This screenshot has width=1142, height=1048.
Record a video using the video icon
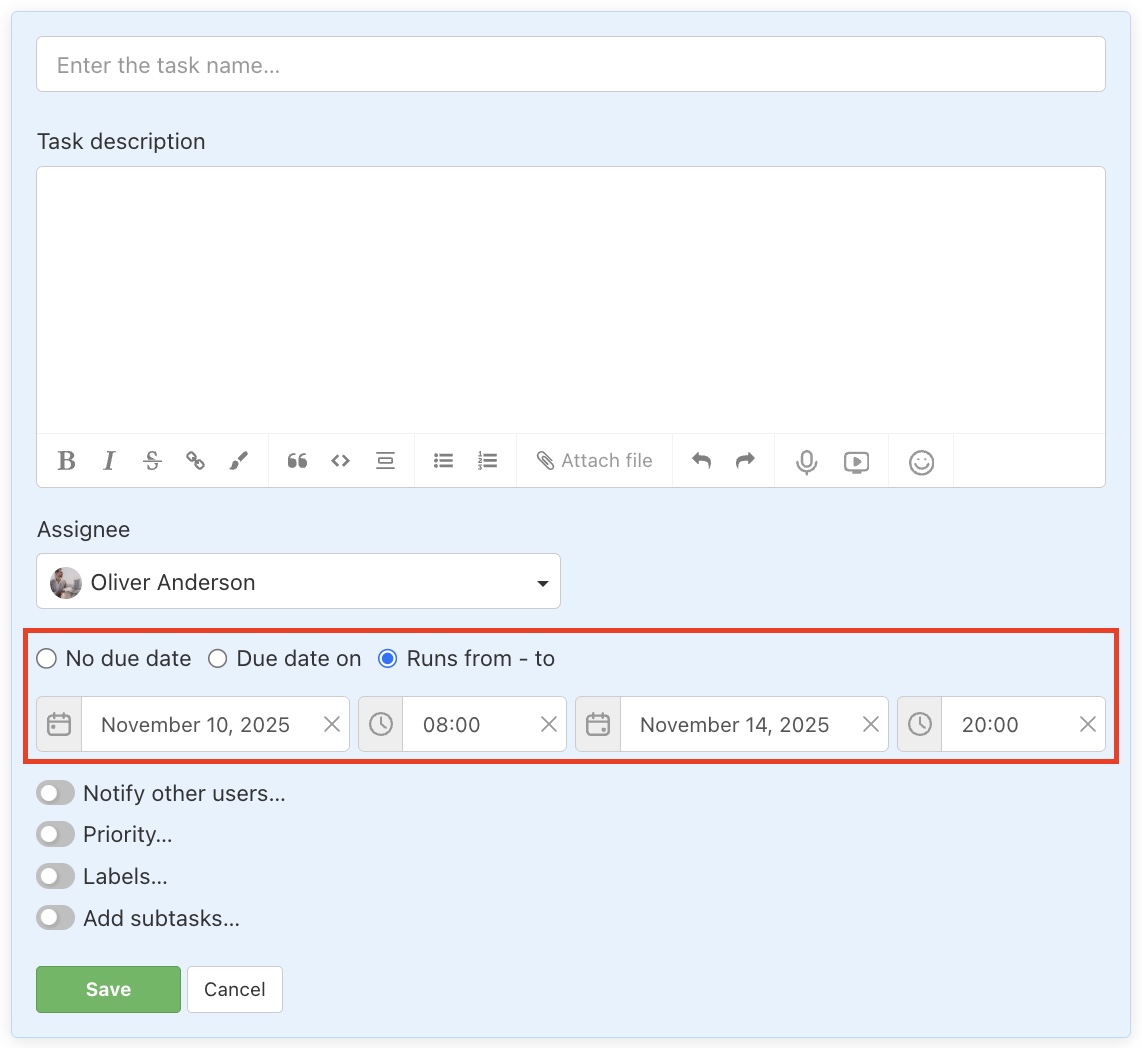(856, 461)
